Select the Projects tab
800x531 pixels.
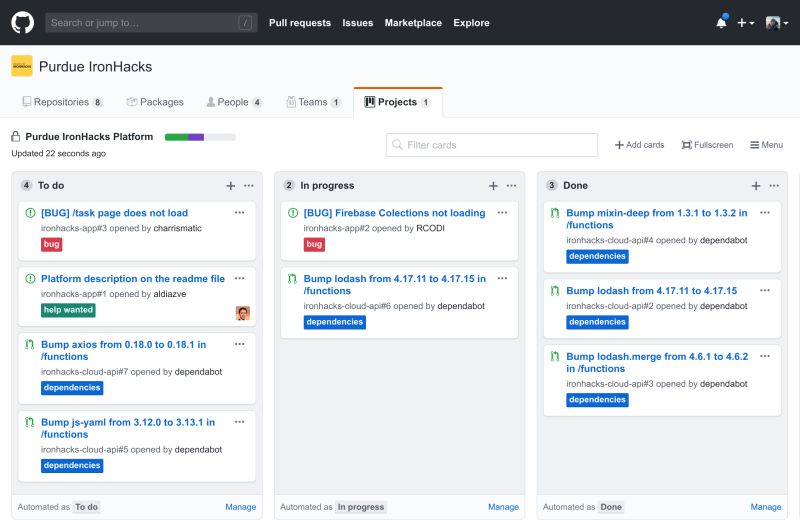(398, 102)
